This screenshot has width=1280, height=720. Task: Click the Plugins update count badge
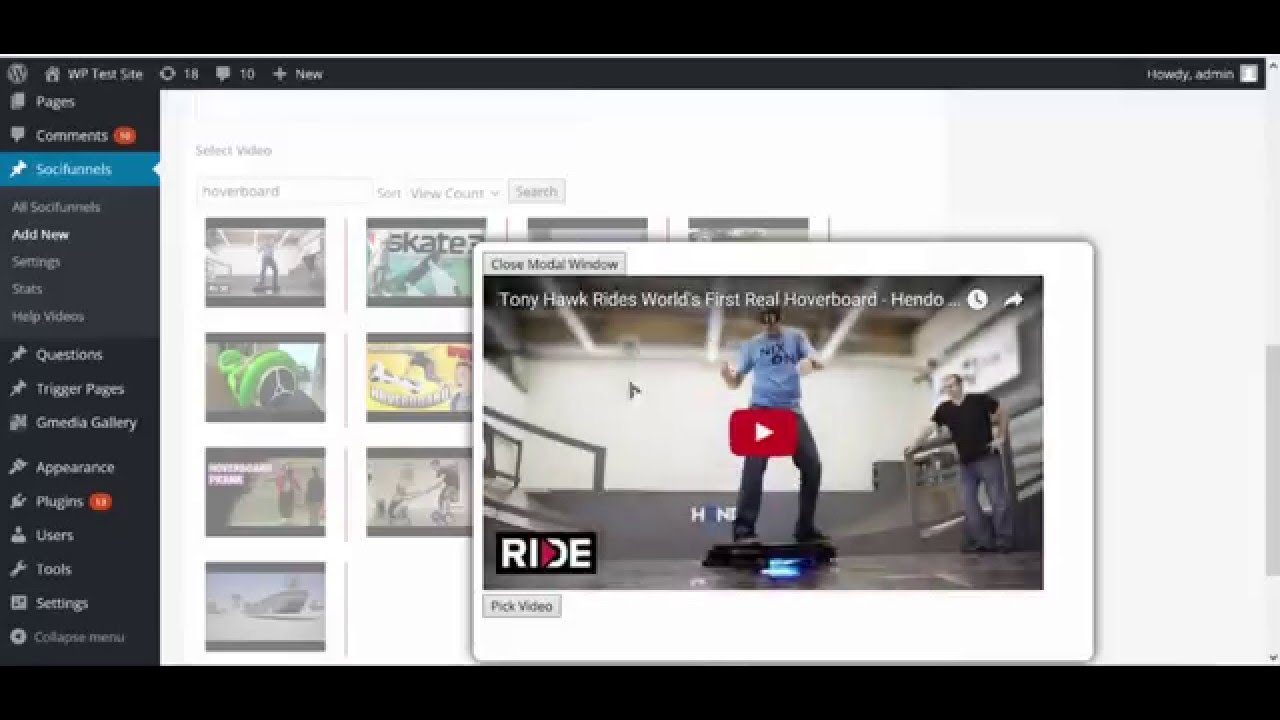point(100,501)
